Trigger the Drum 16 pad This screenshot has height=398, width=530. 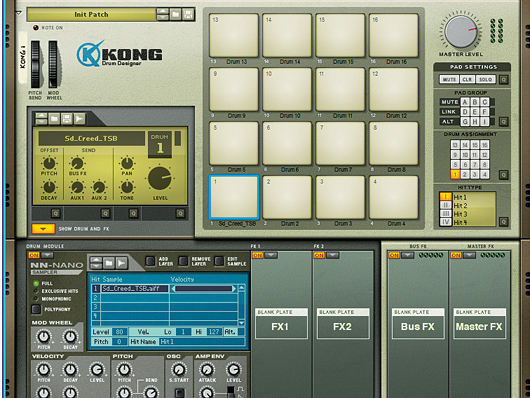[x=393, y=36]
